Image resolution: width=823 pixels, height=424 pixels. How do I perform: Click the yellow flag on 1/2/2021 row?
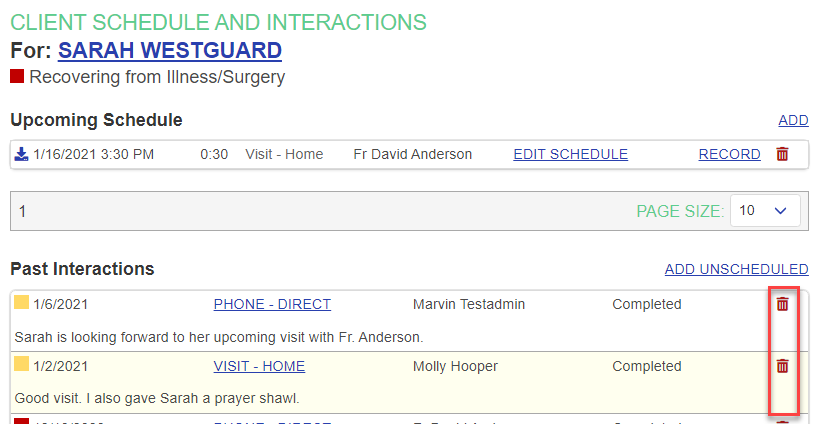point(21,365)
